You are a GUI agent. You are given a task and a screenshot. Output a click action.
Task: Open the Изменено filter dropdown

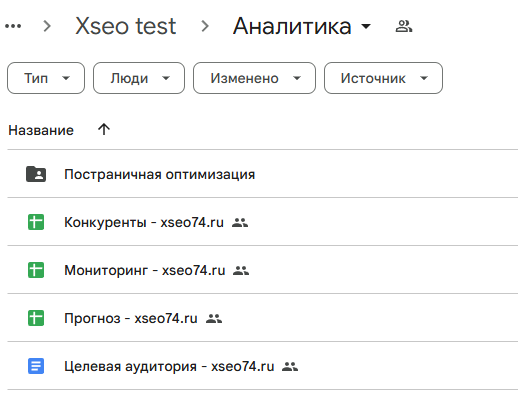pos(254,78)
